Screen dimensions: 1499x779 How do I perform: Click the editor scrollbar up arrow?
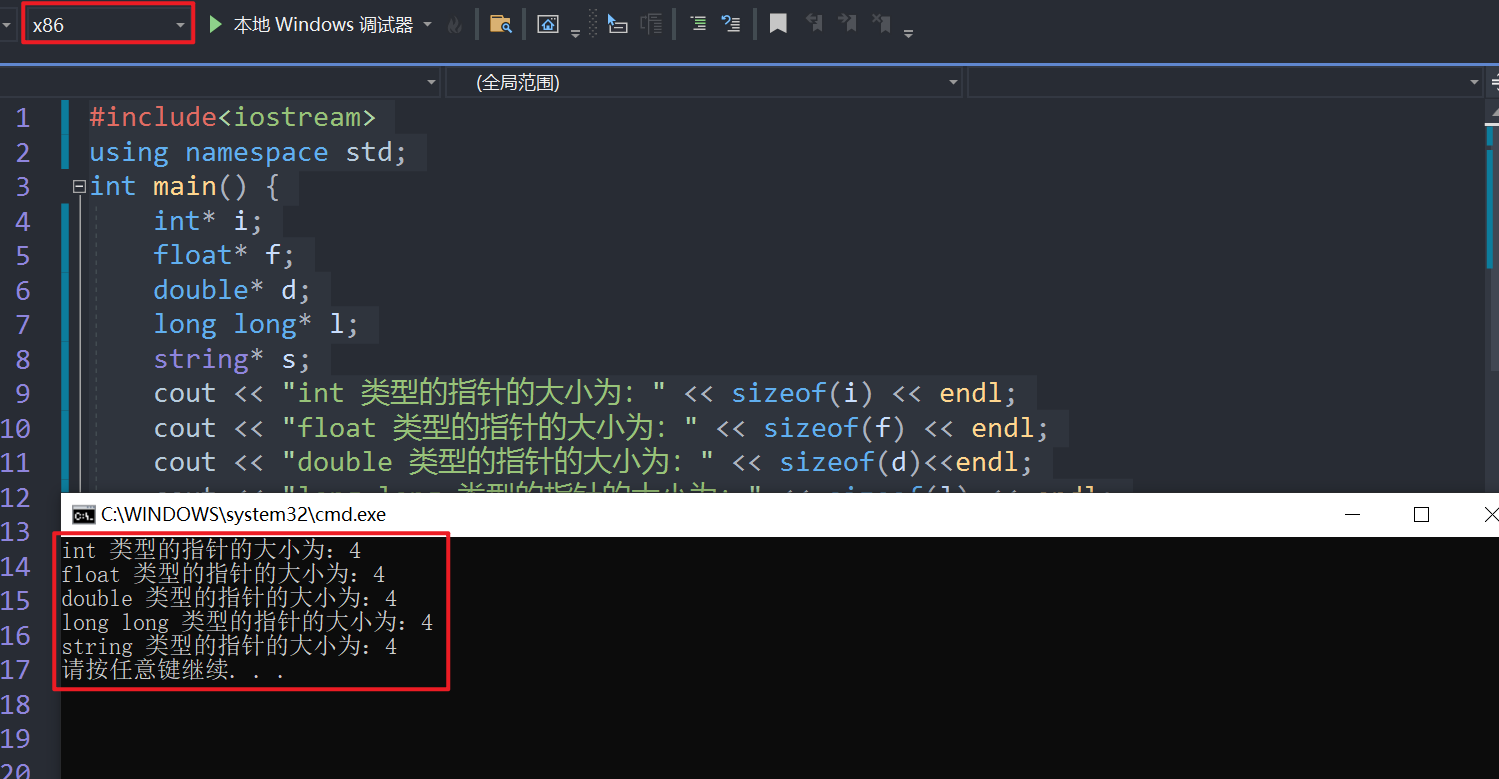[x=1490, y=109]
